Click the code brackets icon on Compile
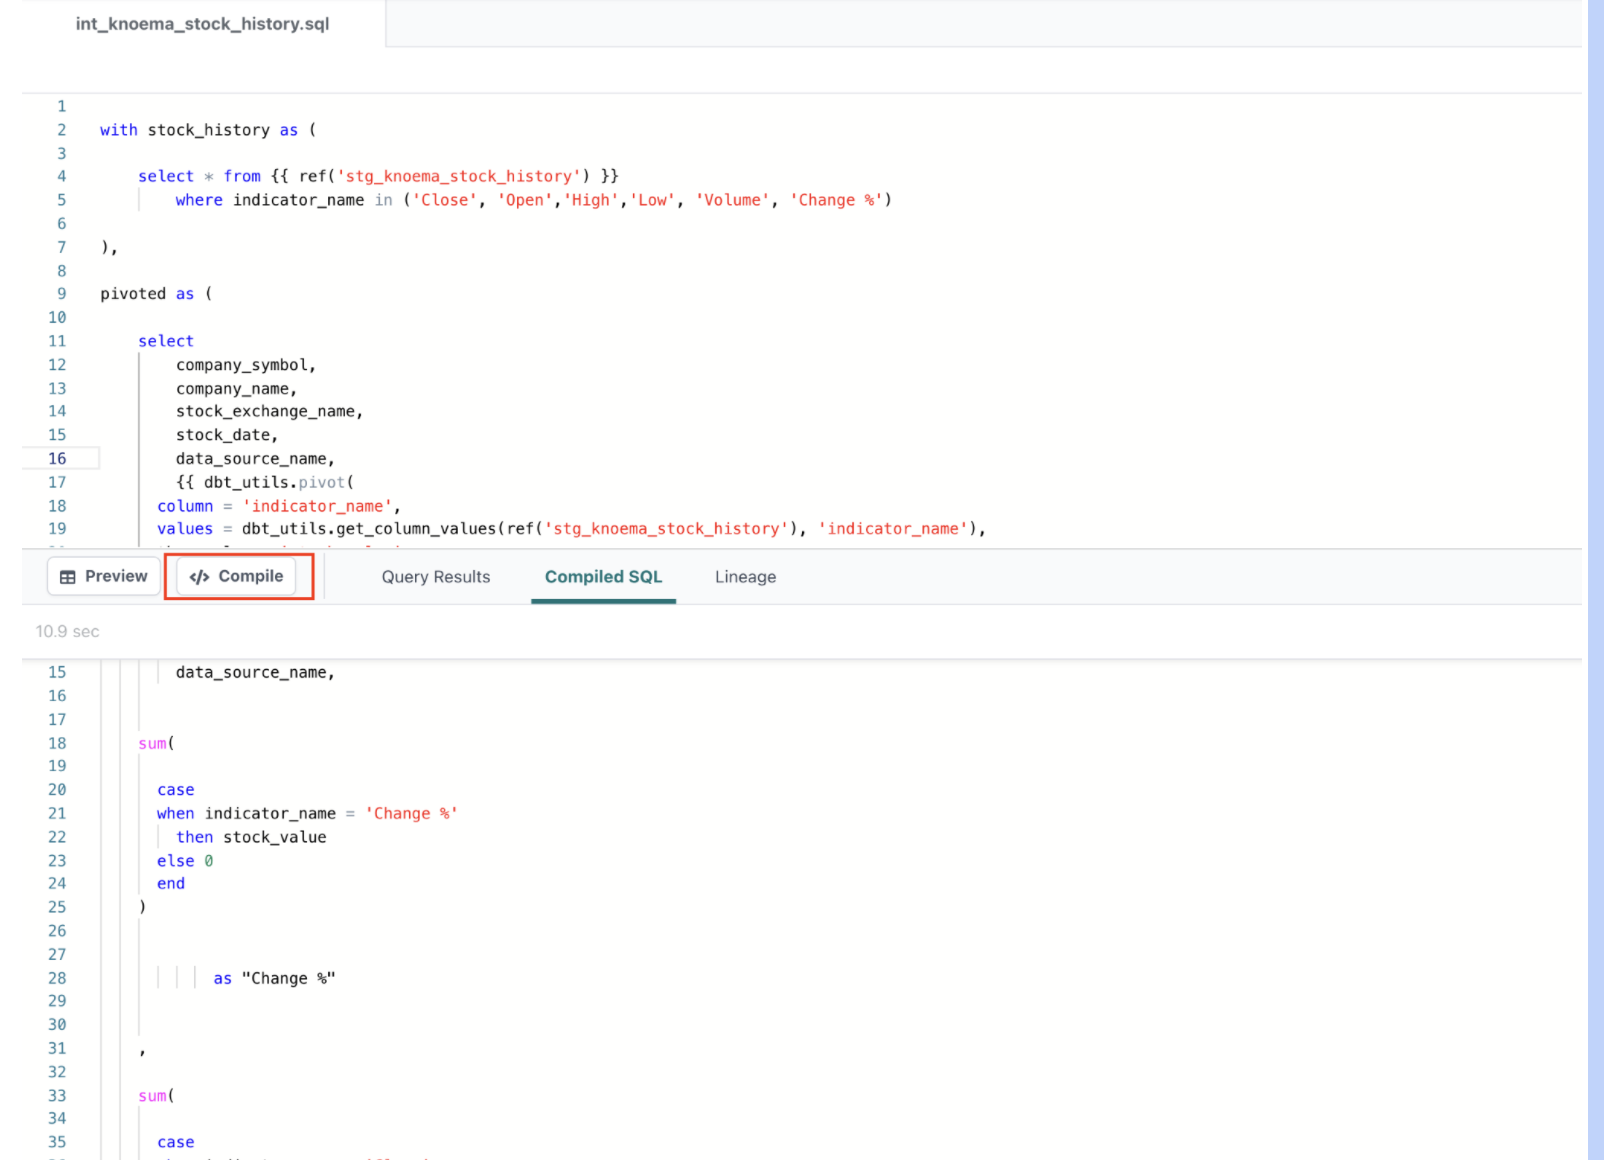 point(199,577)
